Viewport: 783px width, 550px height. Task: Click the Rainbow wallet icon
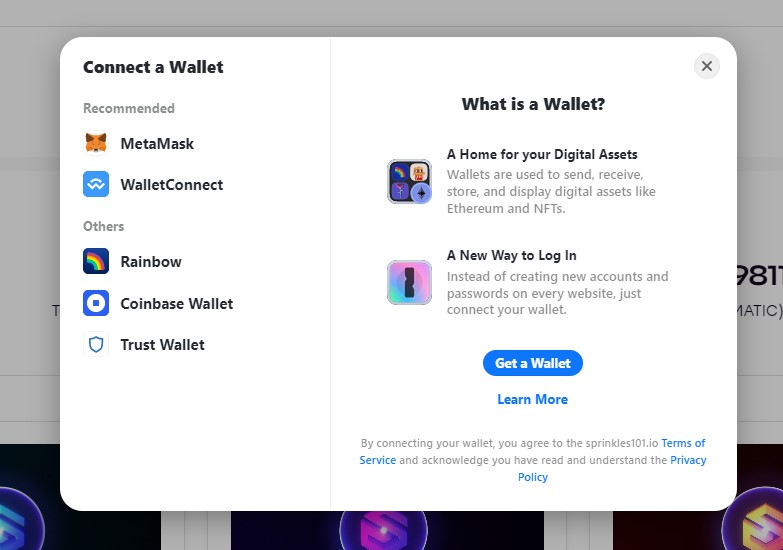[x=96, y=261]
